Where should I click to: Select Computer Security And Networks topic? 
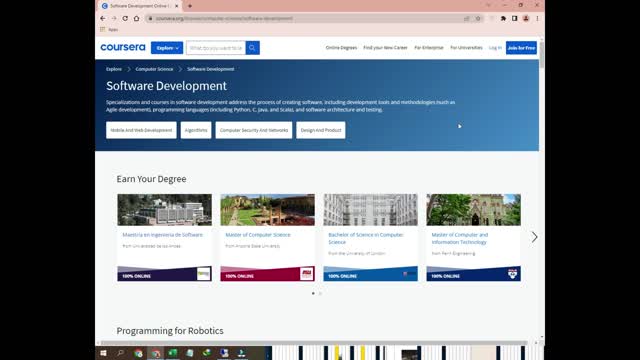(254, 130)
